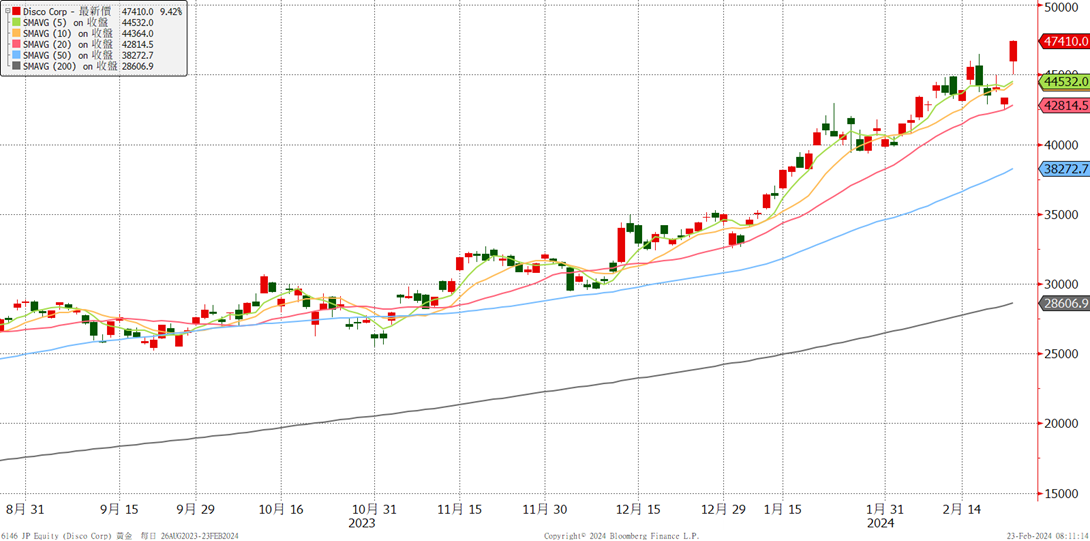
Task: Click the 42814.5 value in the legend
Action: coord(137,45)
